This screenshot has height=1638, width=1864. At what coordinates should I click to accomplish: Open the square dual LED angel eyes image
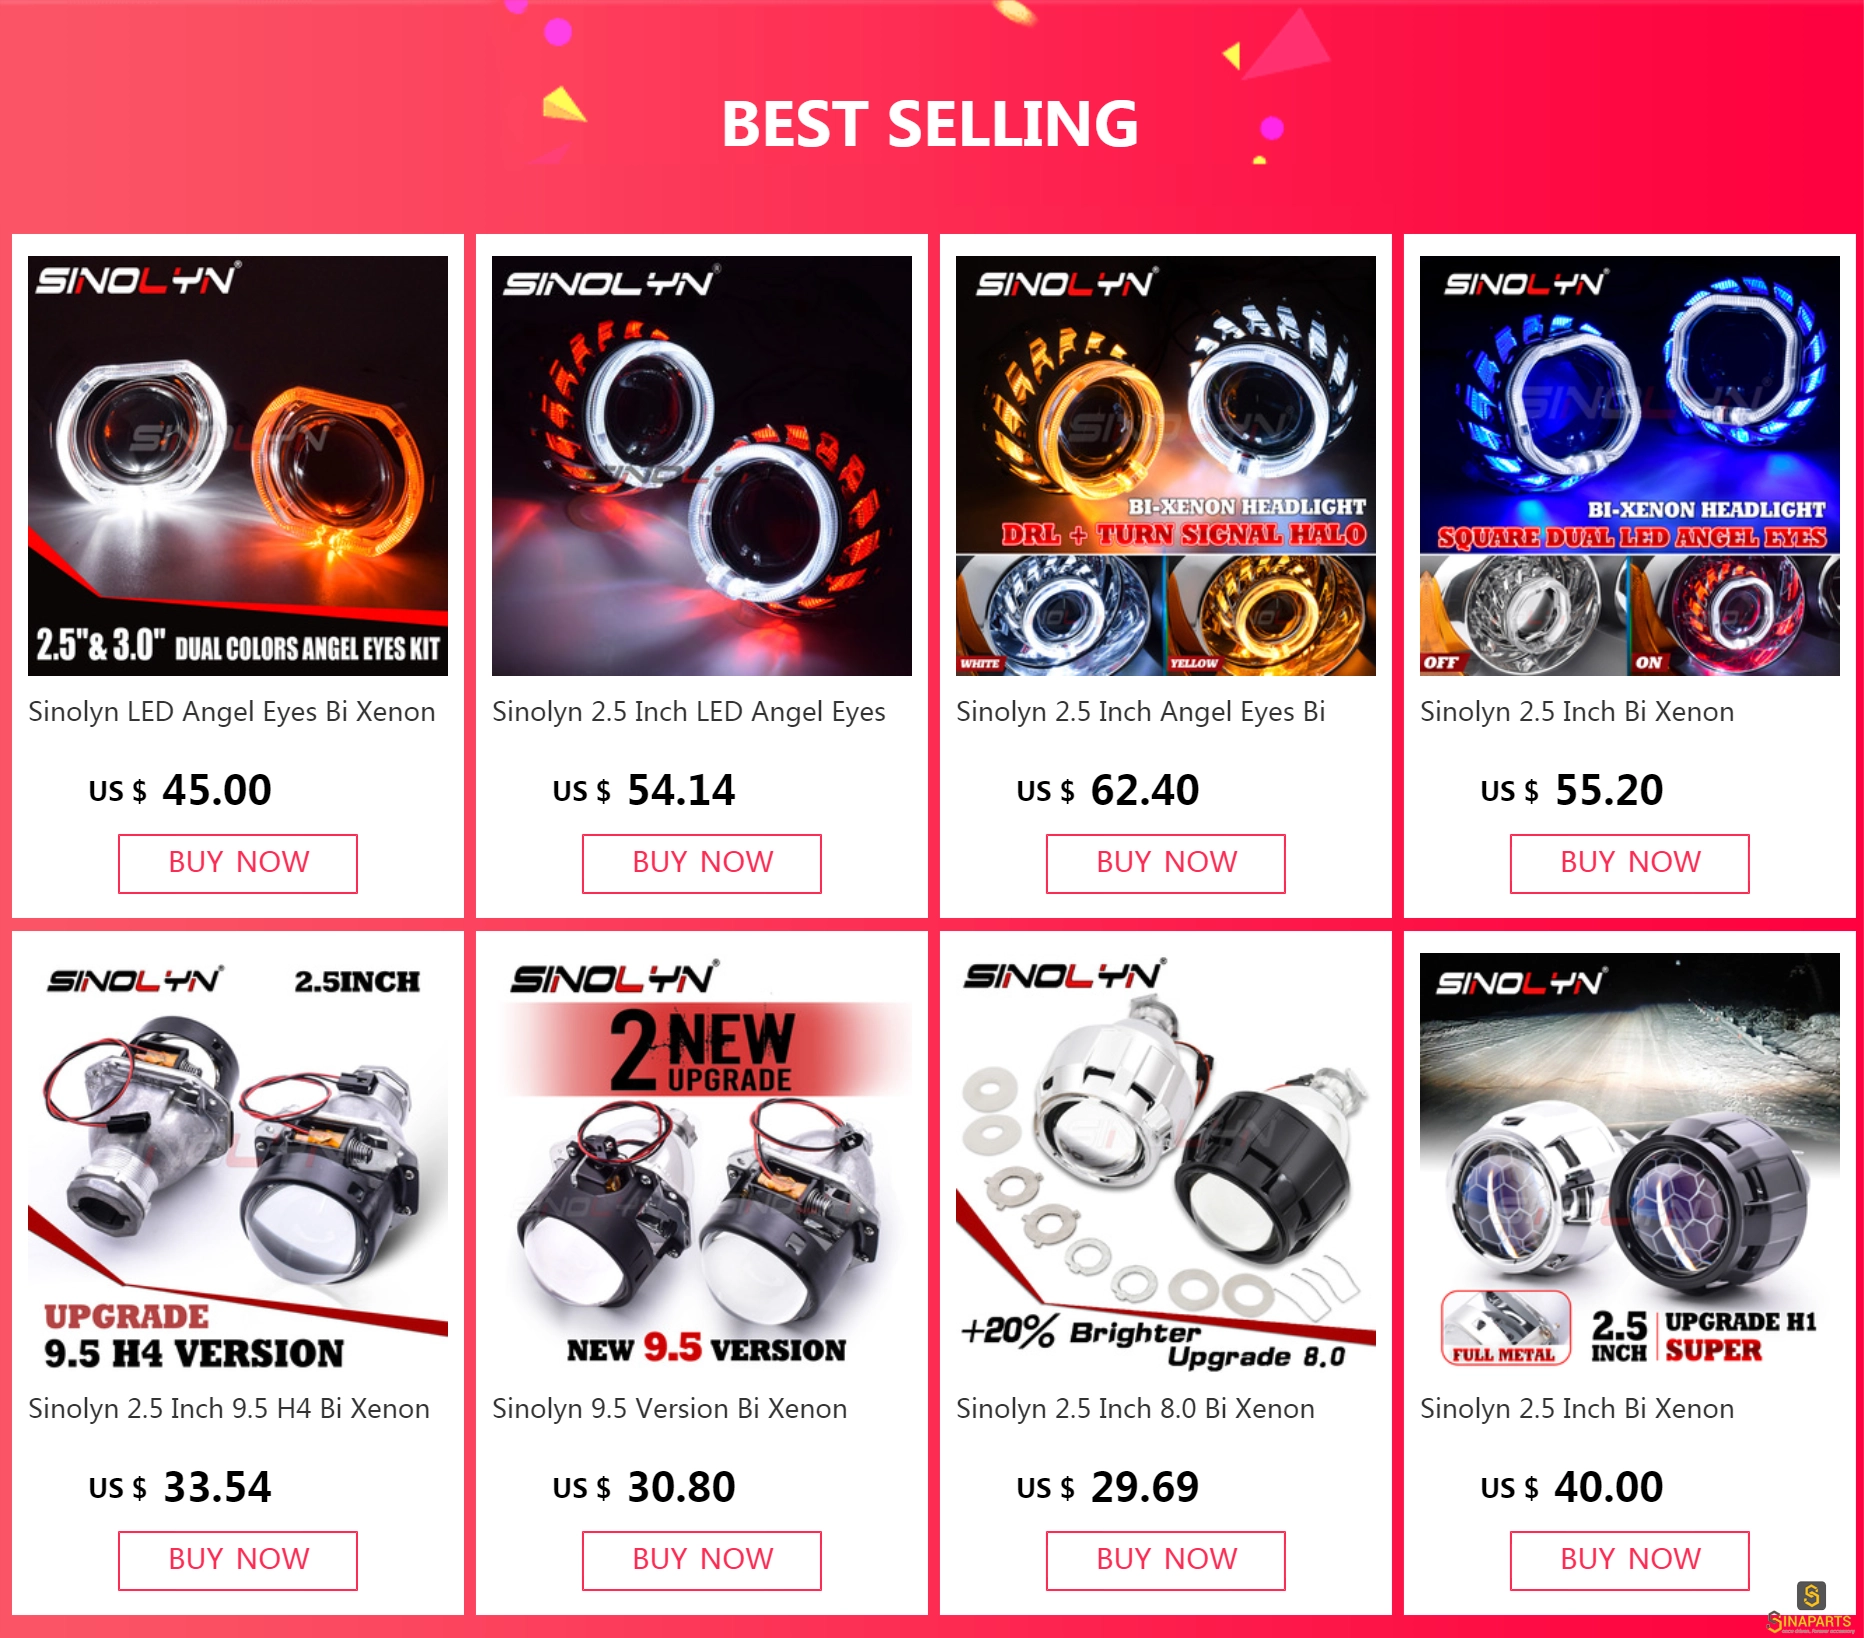1630,466
